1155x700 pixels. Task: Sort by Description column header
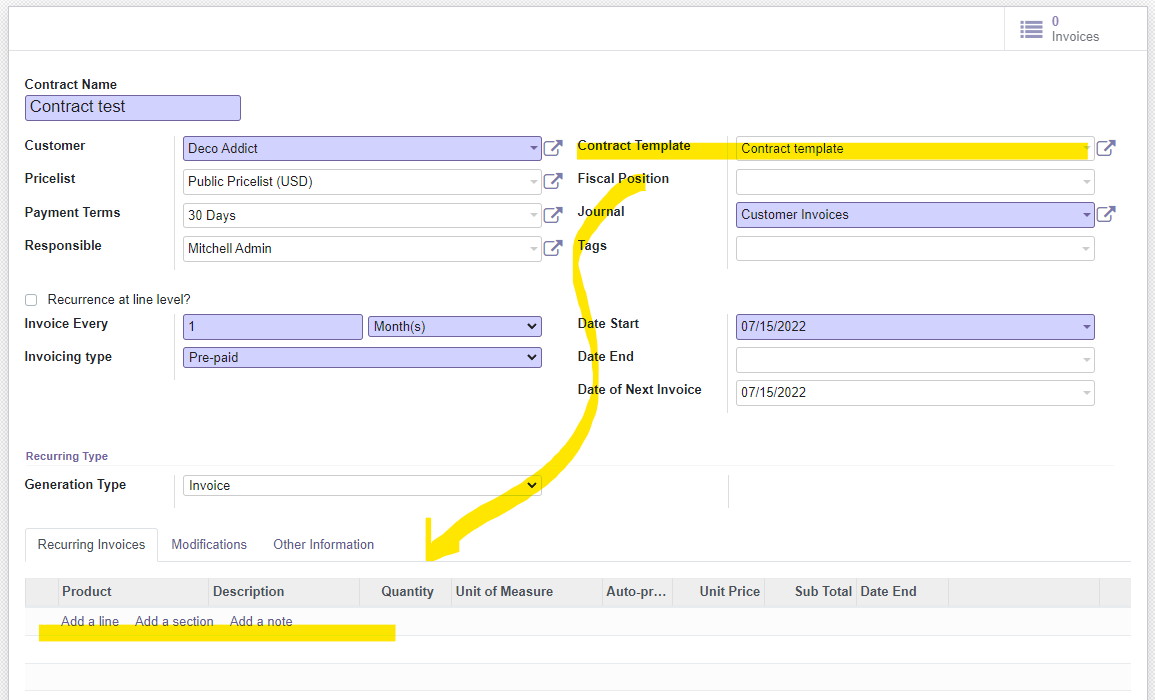[284, 592]
